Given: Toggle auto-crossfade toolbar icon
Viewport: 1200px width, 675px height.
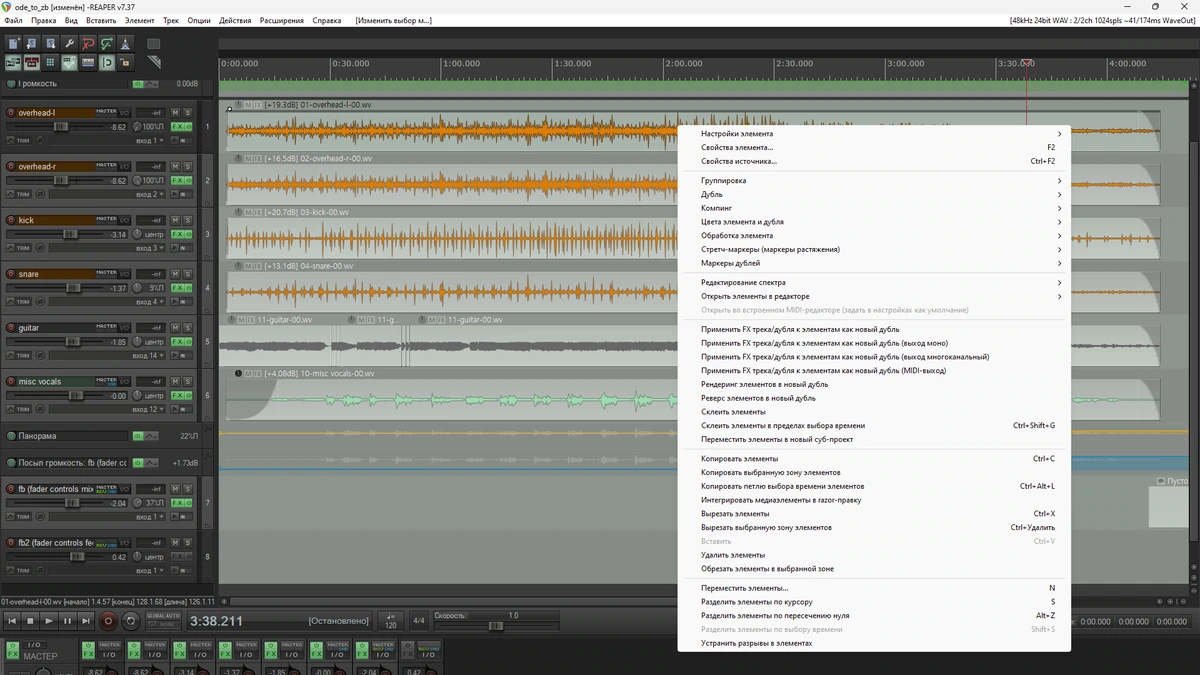Looking at the screenshot, I should coord(13,63).
